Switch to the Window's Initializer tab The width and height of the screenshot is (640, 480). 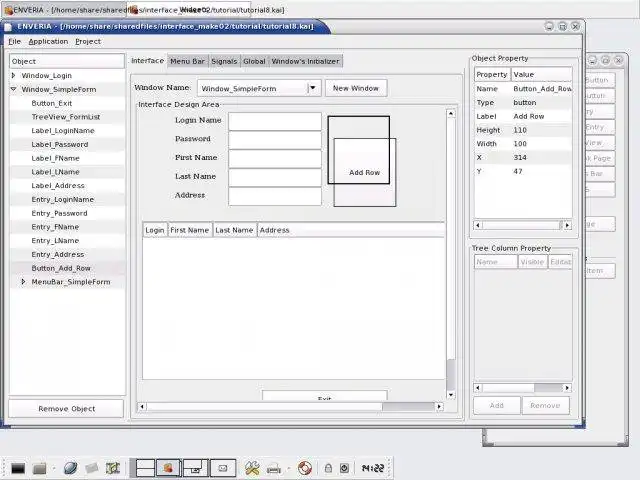305,61
